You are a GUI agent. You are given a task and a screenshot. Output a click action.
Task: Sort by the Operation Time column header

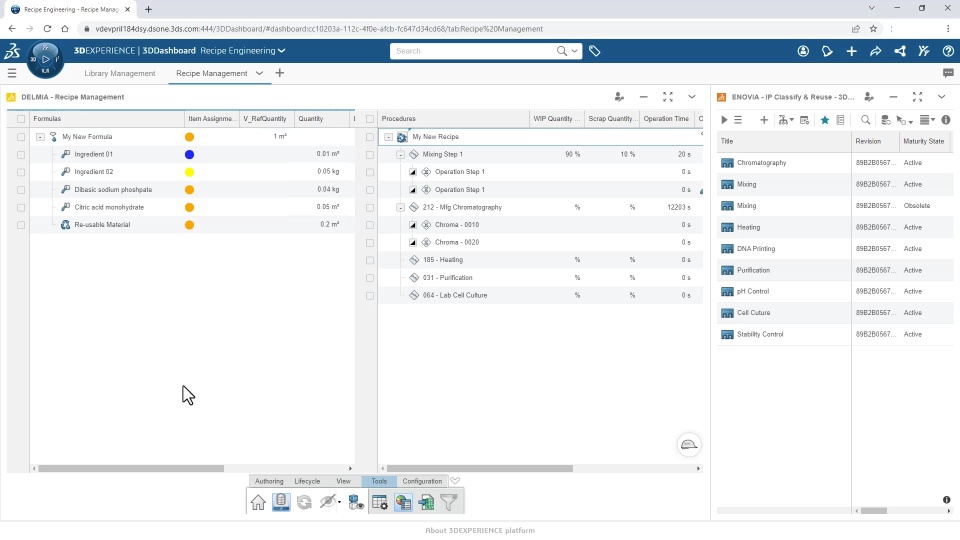666,119
